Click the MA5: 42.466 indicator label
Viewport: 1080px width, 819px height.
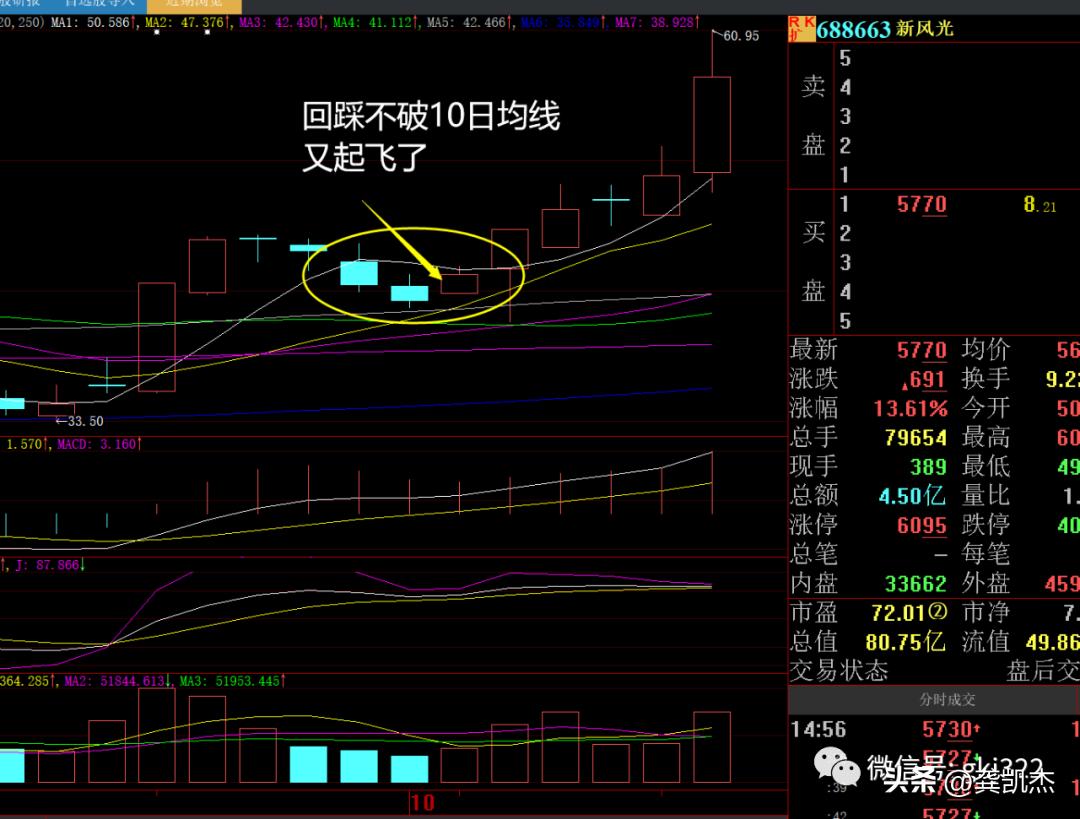[469, 23]
